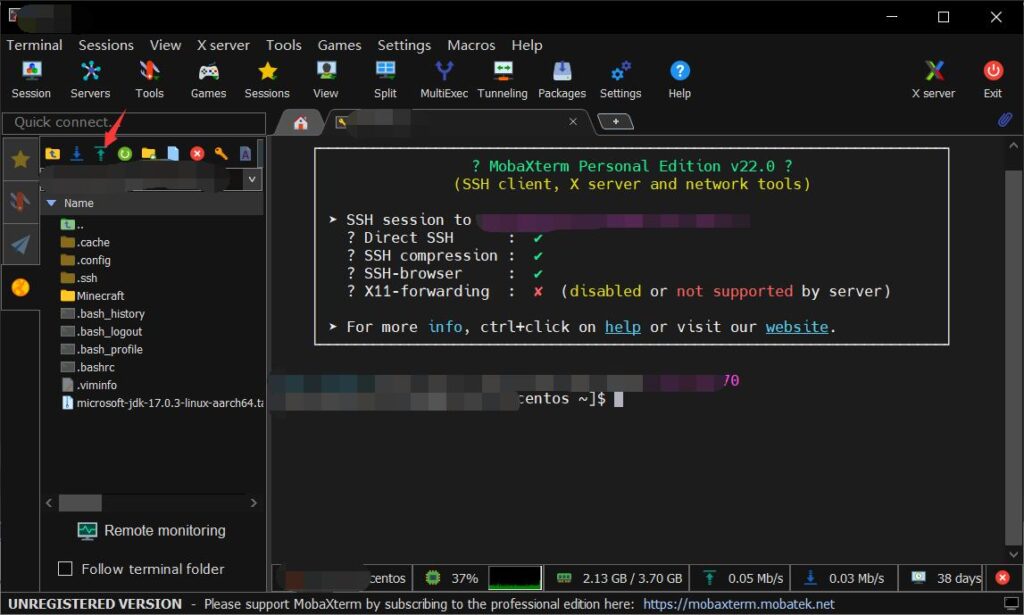Open the mobaxterm.mobatek.net link
The height and width of the screenshot is (615, 1024).
[x=739, y=604]
